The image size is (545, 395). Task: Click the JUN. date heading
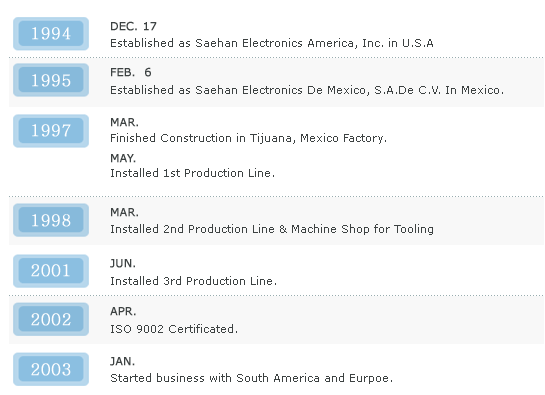coord(123,264)
